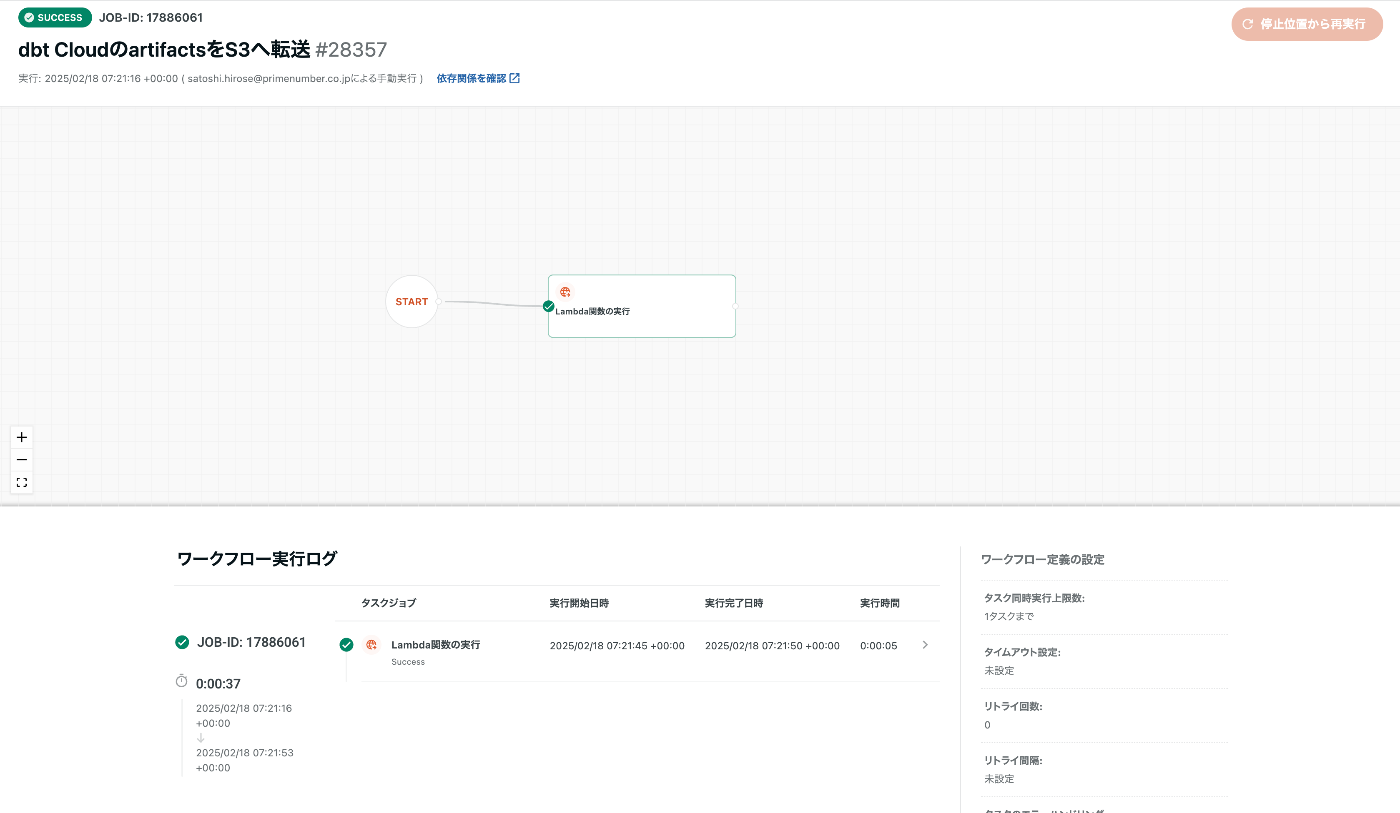Click the output port of the Lambda node
Image resolution: width=1400 pixels, height=813 pixels.
pos(736,306)
